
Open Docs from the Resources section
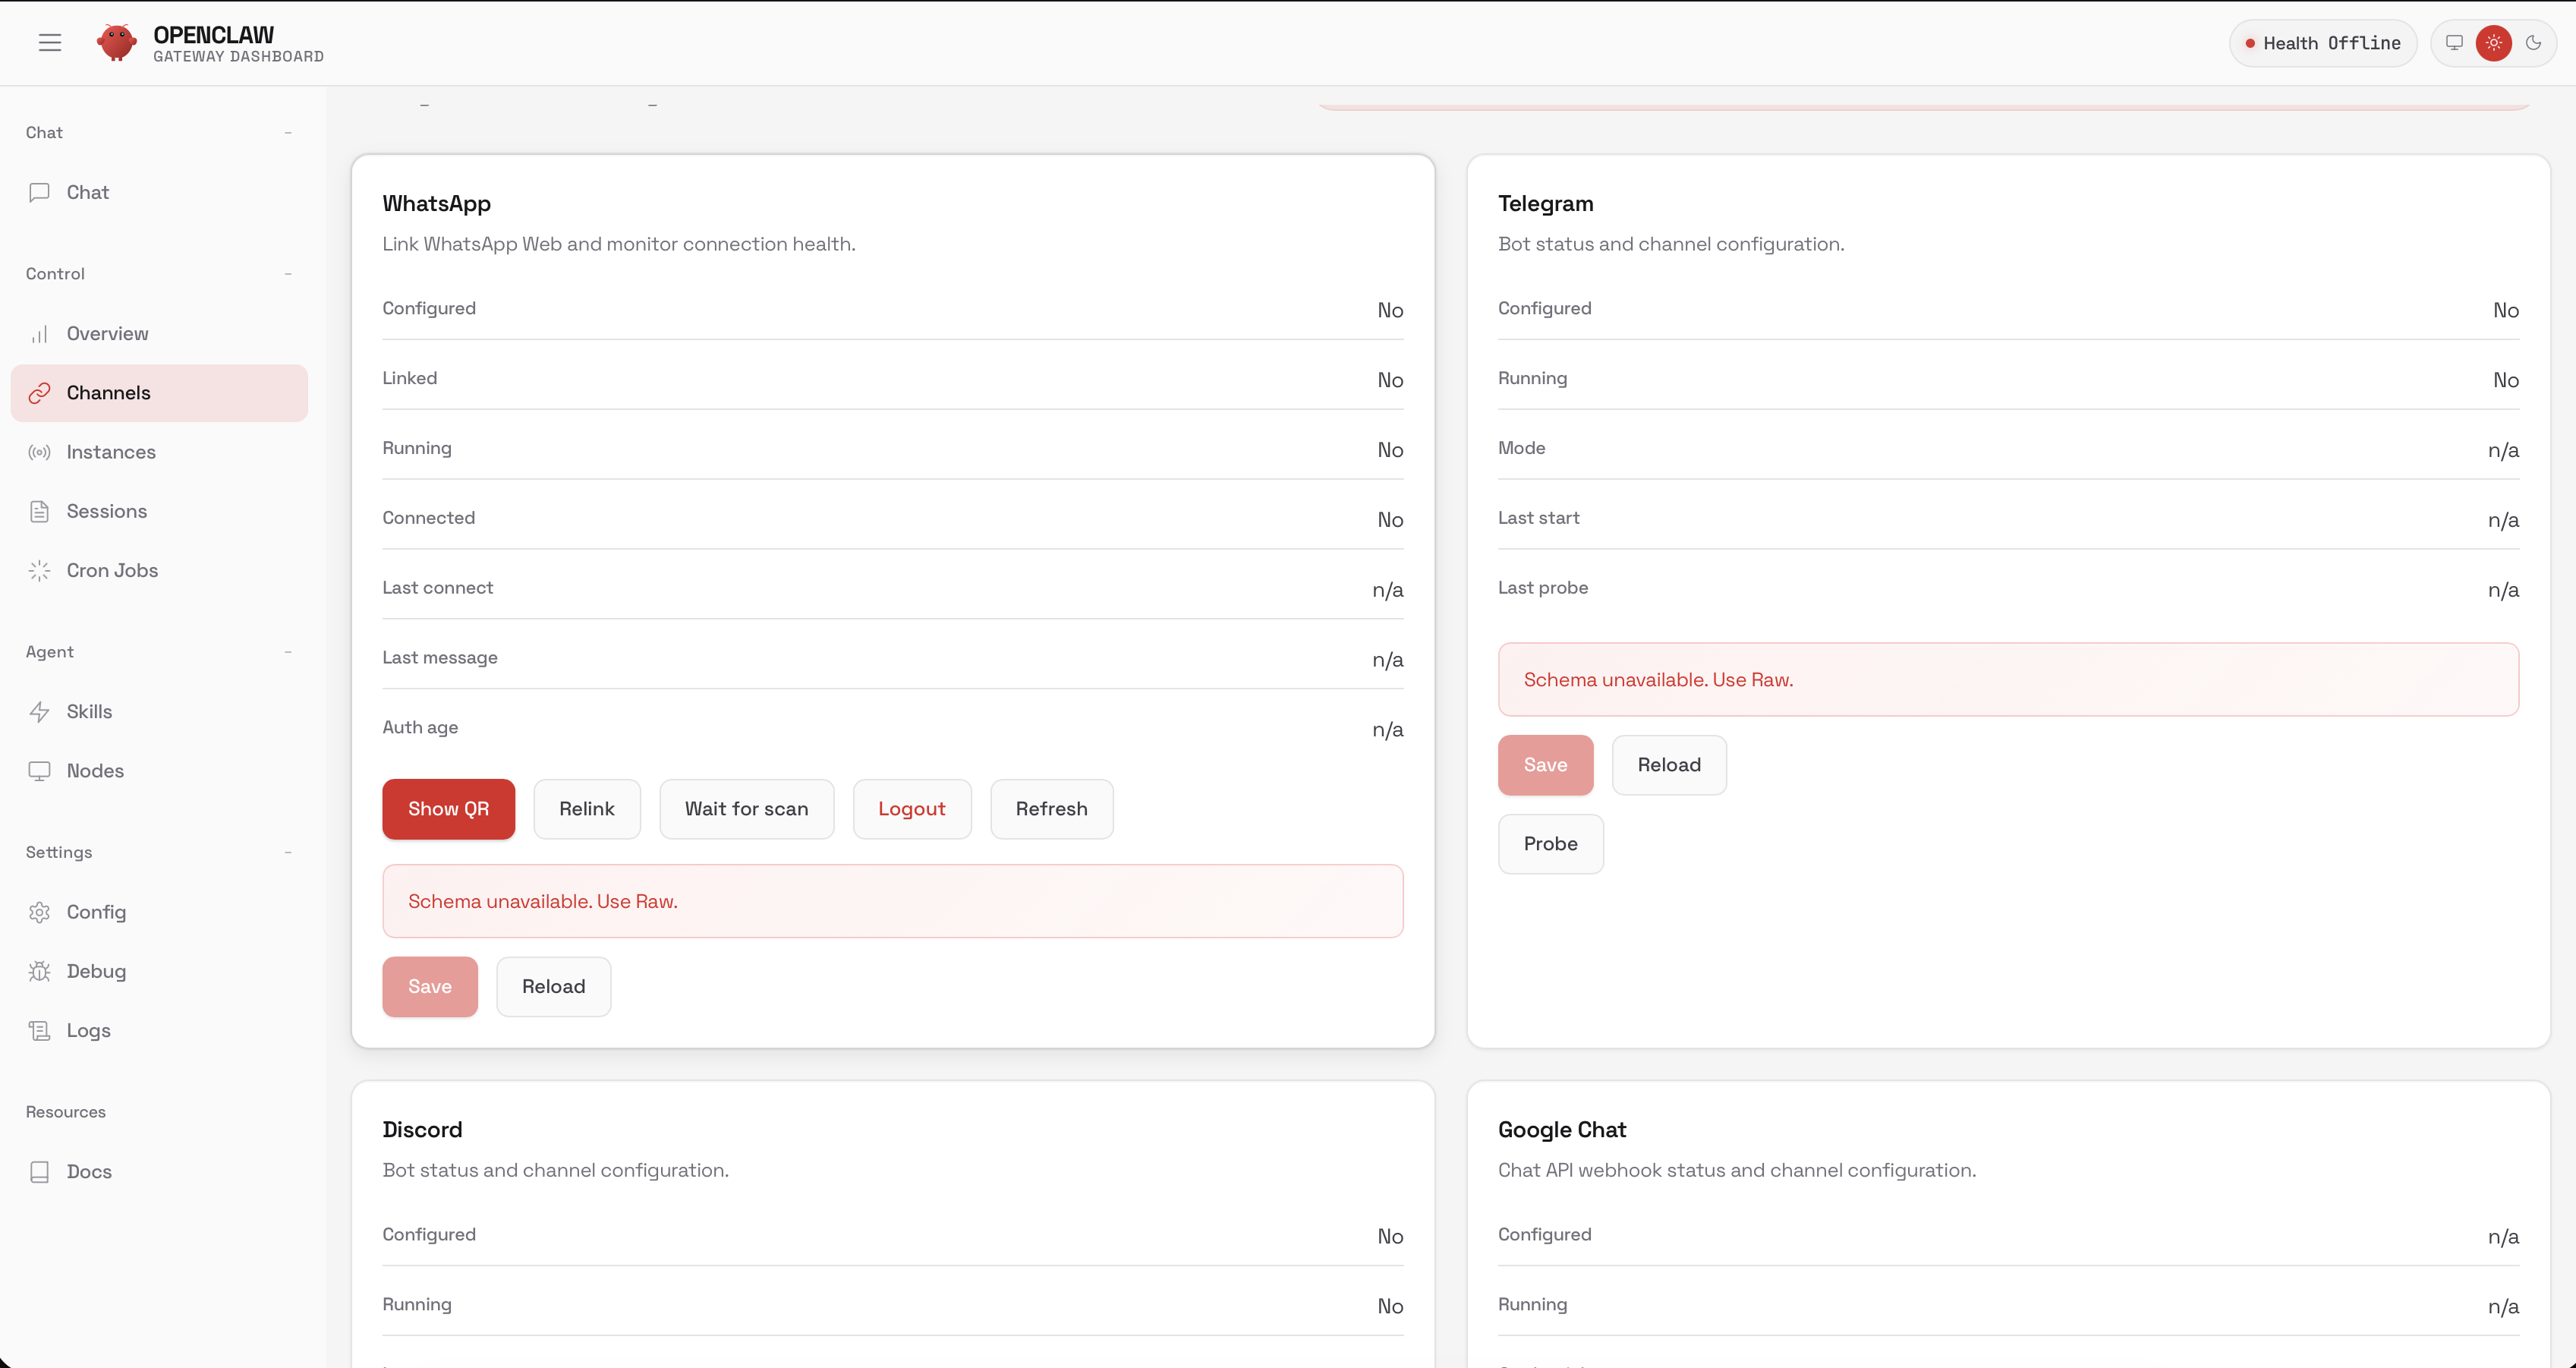point(40,1171)
